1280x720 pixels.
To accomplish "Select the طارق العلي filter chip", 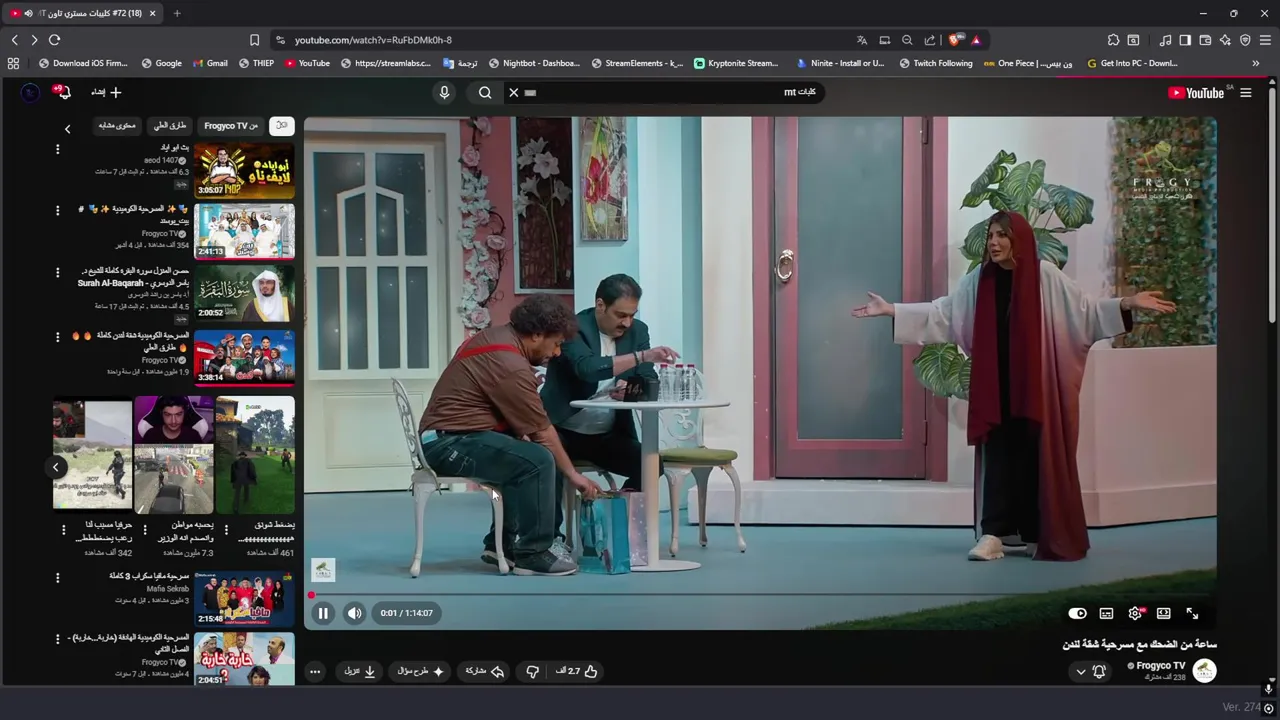I will pyautogui.click(x=170, y=126).
